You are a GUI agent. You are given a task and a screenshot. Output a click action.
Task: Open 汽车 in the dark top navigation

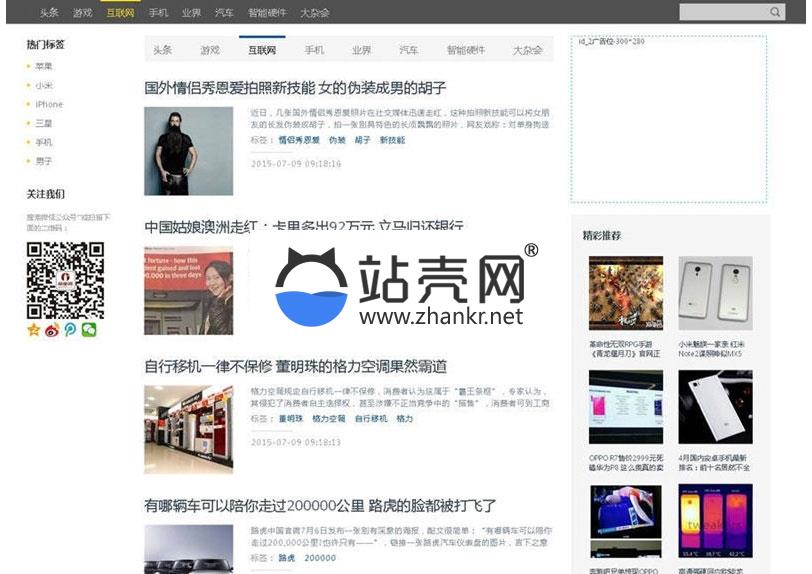tap(224, 13)
